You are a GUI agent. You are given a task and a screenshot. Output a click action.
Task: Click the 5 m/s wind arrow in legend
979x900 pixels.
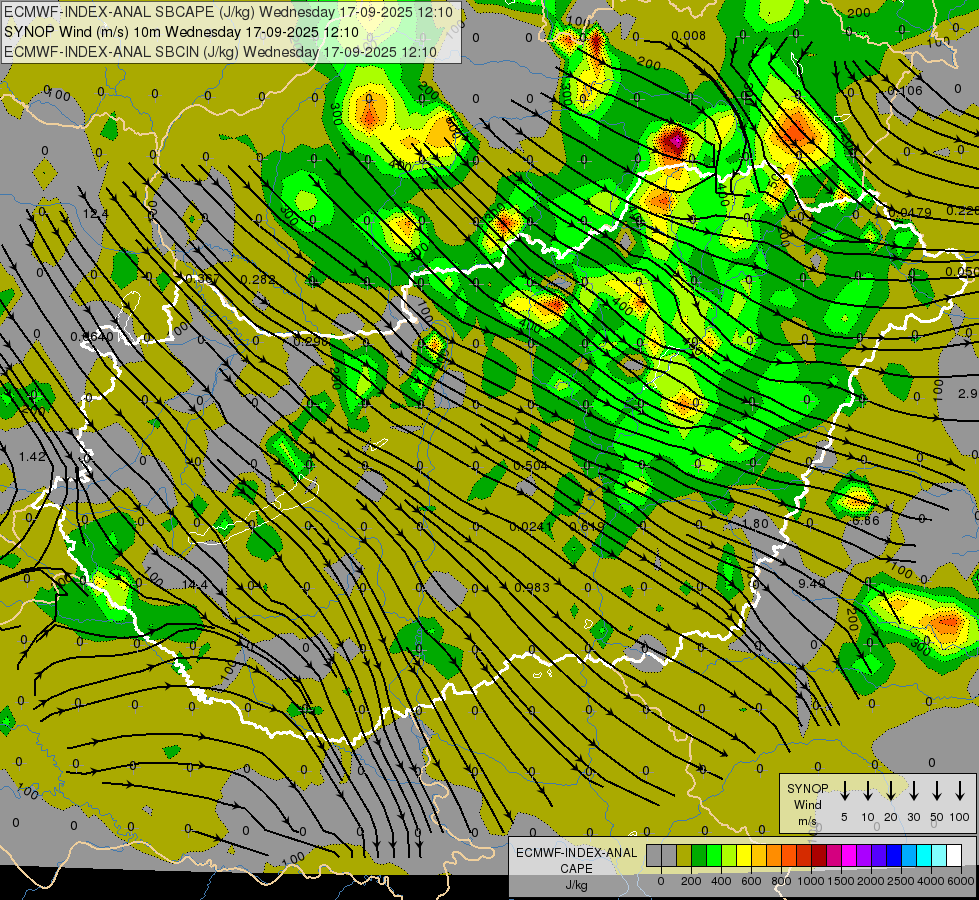(845, 791)
